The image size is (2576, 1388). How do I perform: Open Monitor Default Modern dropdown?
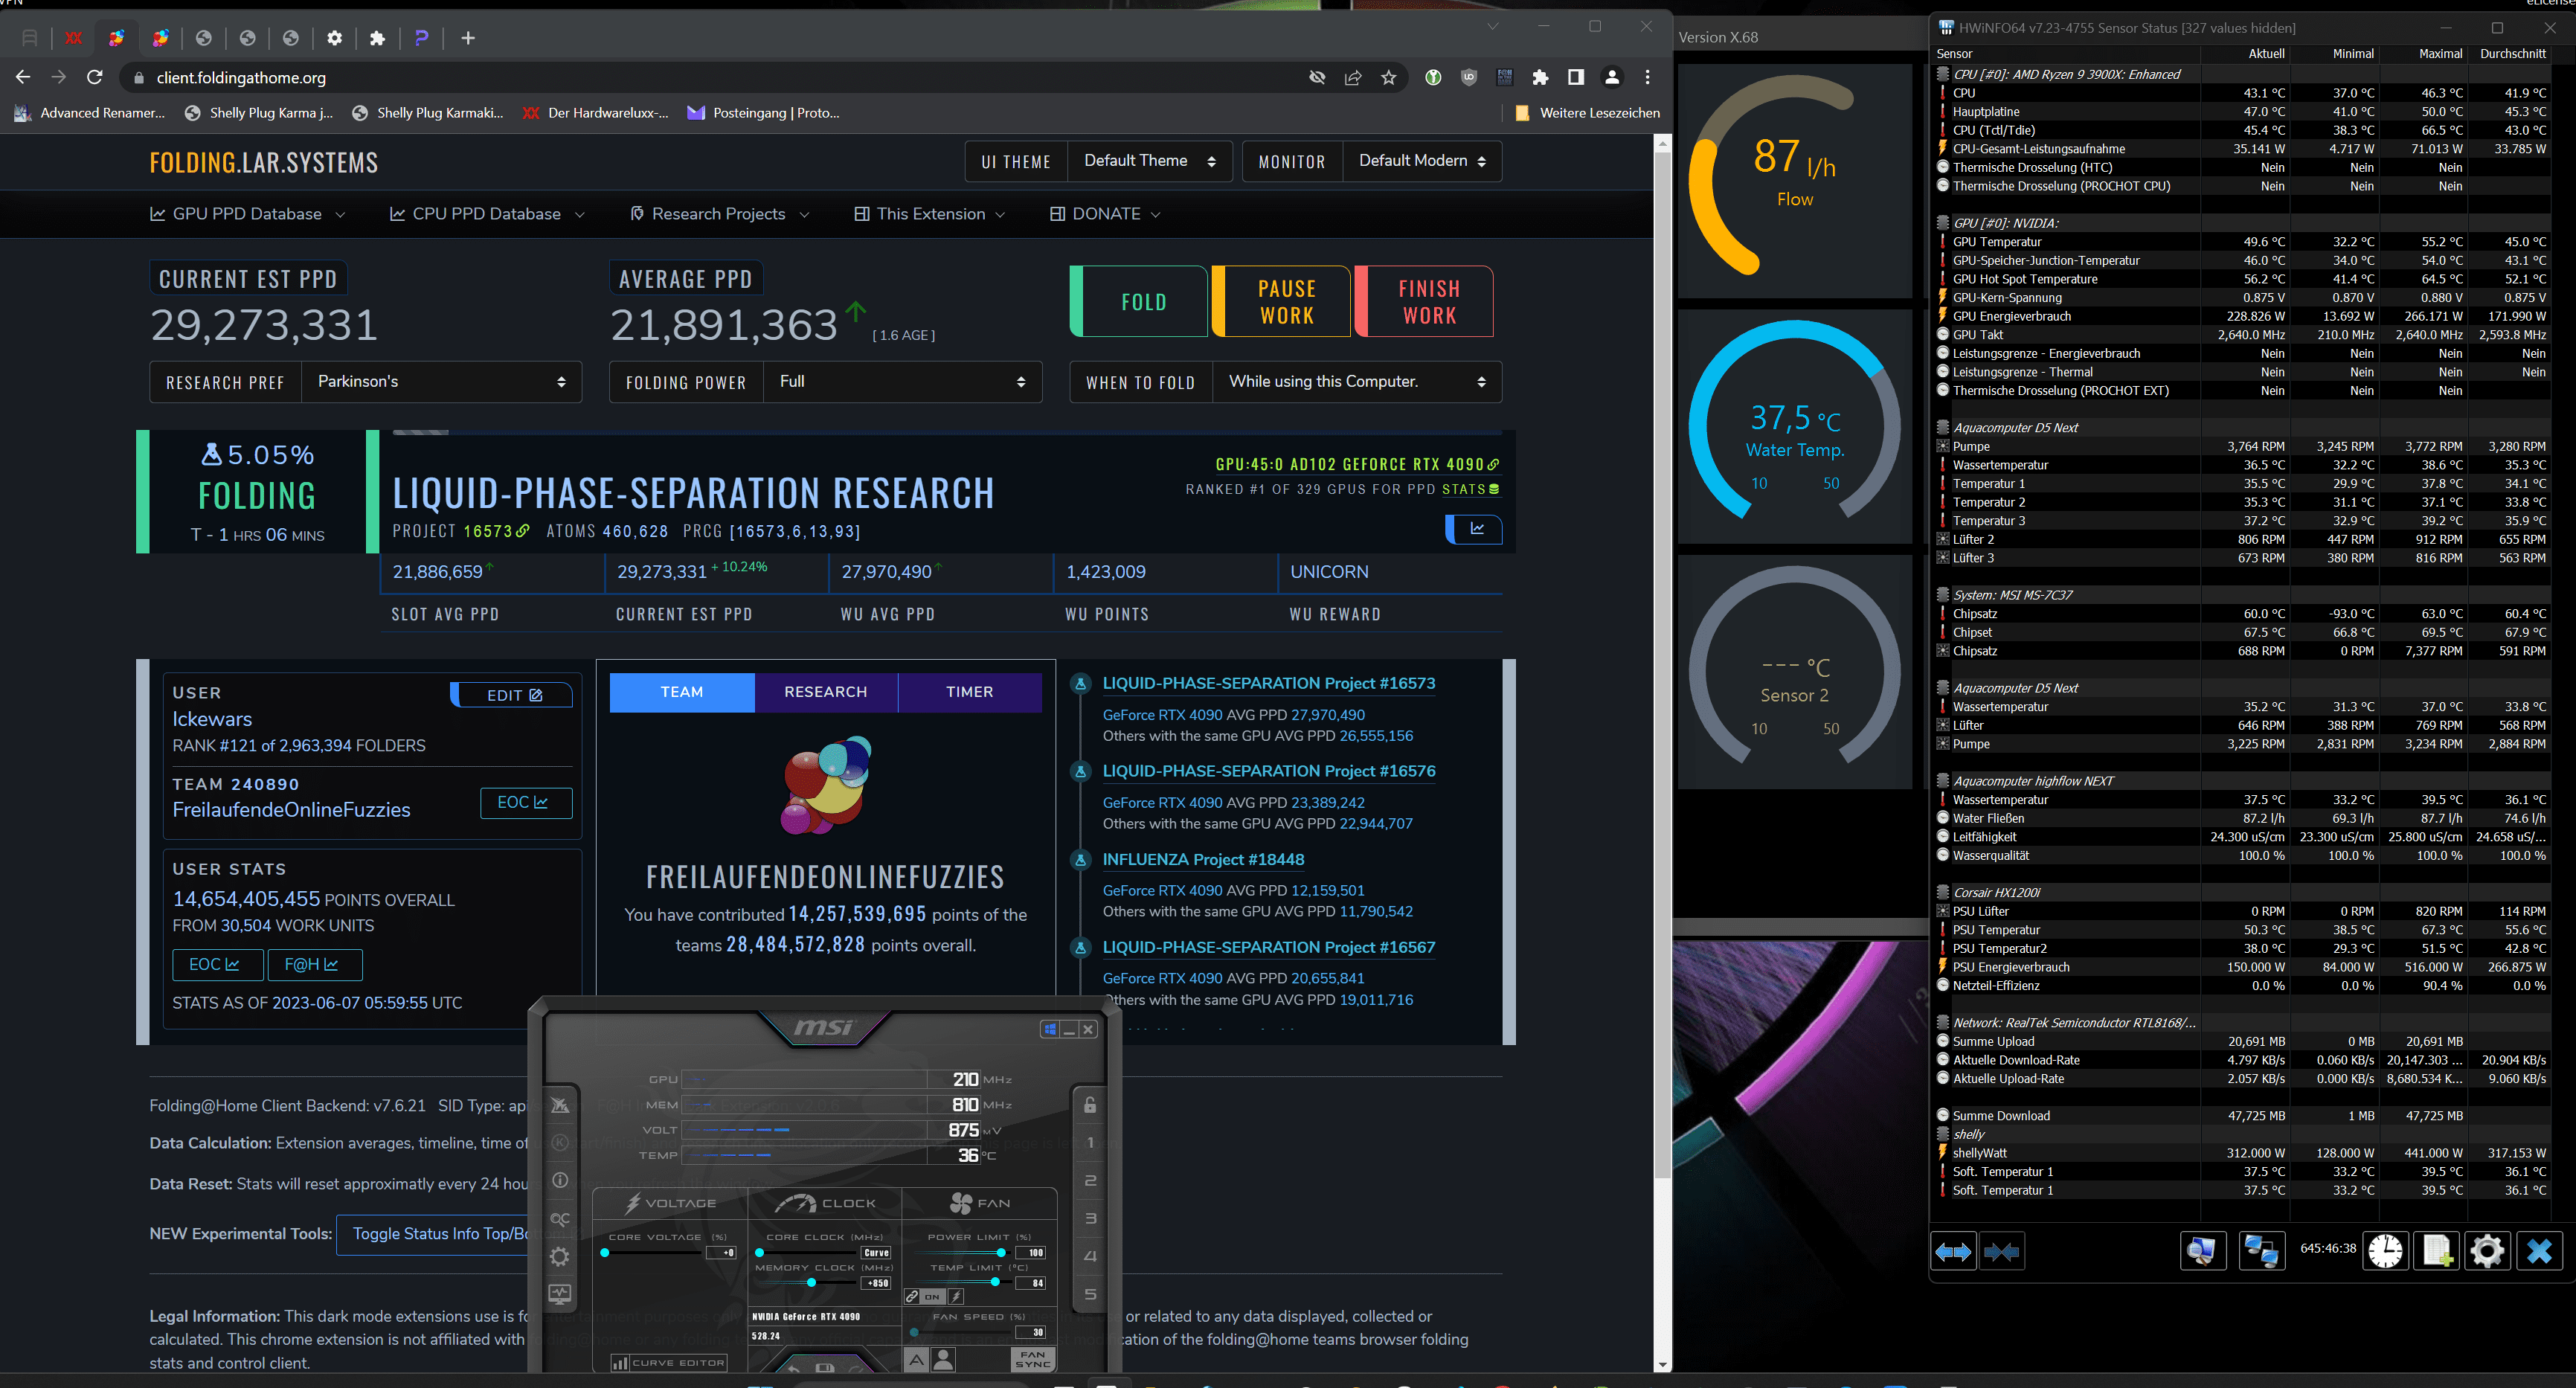coord(1421,161)
